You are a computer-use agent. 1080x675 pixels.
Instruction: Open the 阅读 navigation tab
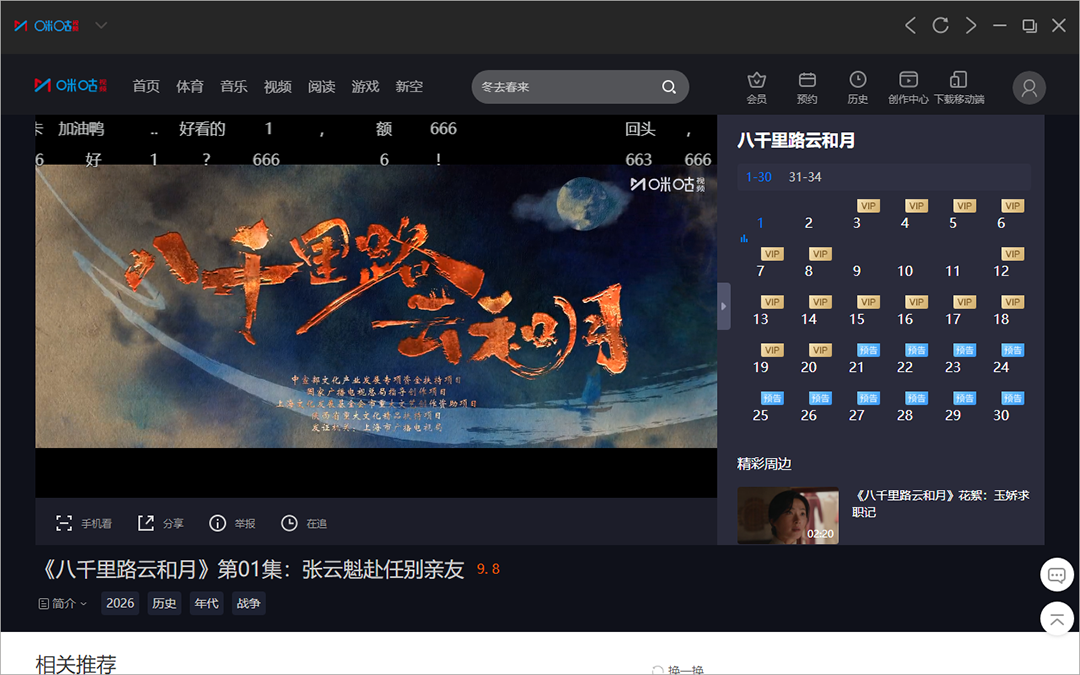click(x=322, y=86)
